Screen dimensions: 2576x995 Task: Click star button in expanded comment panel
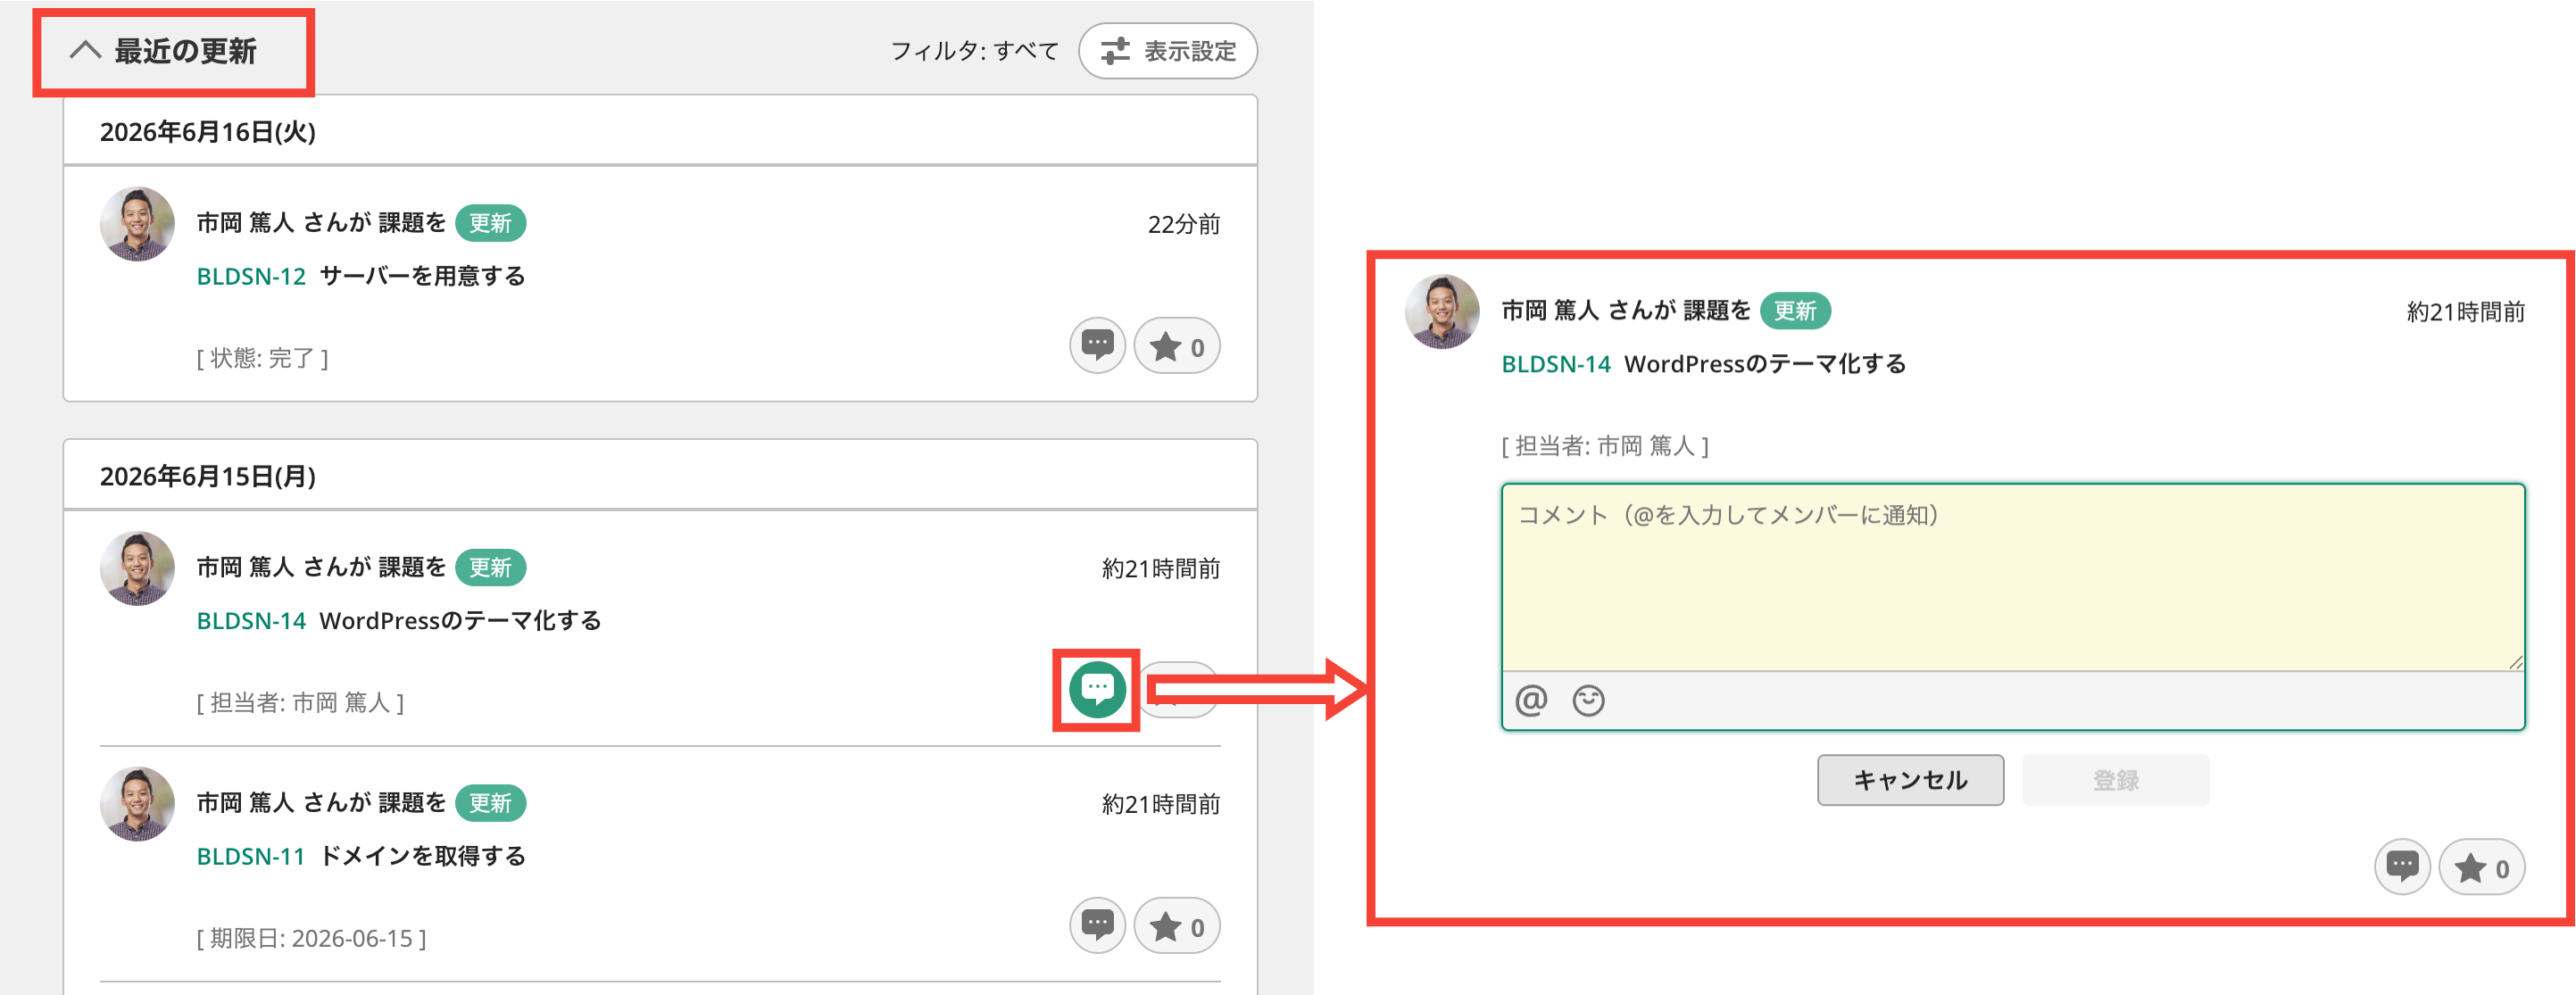click(x=2482, y=867)
